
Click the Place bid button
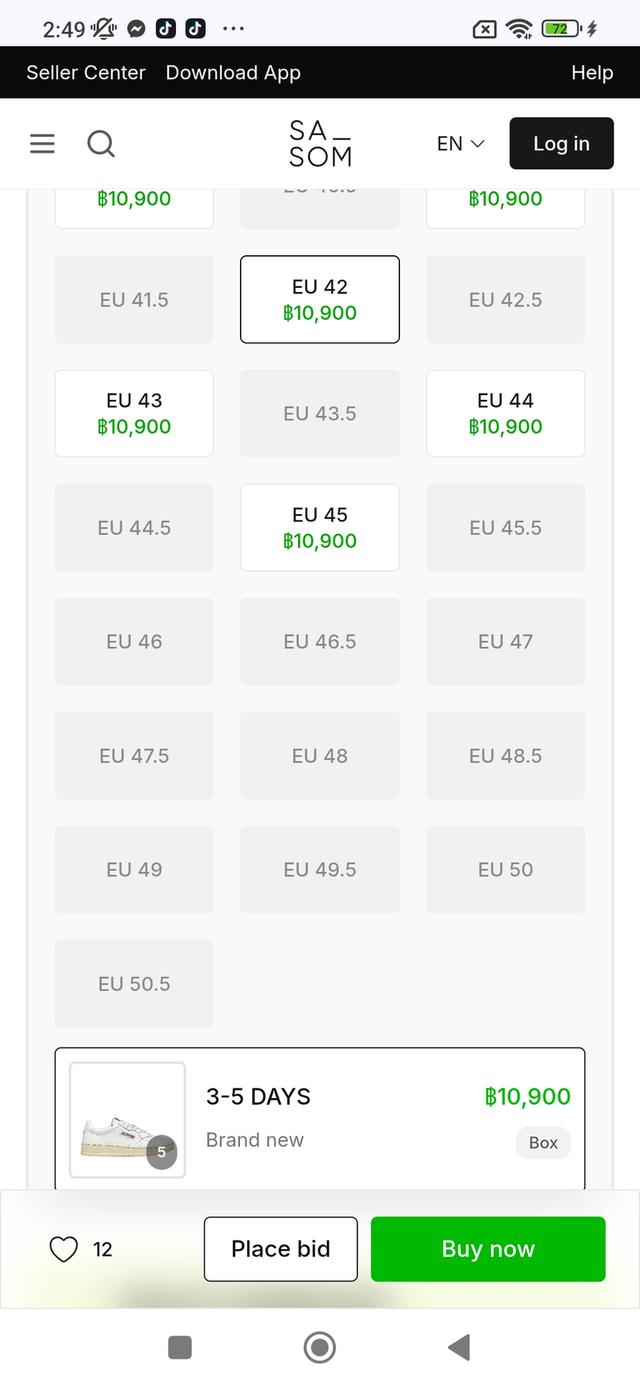click(x=280, y=1249)
